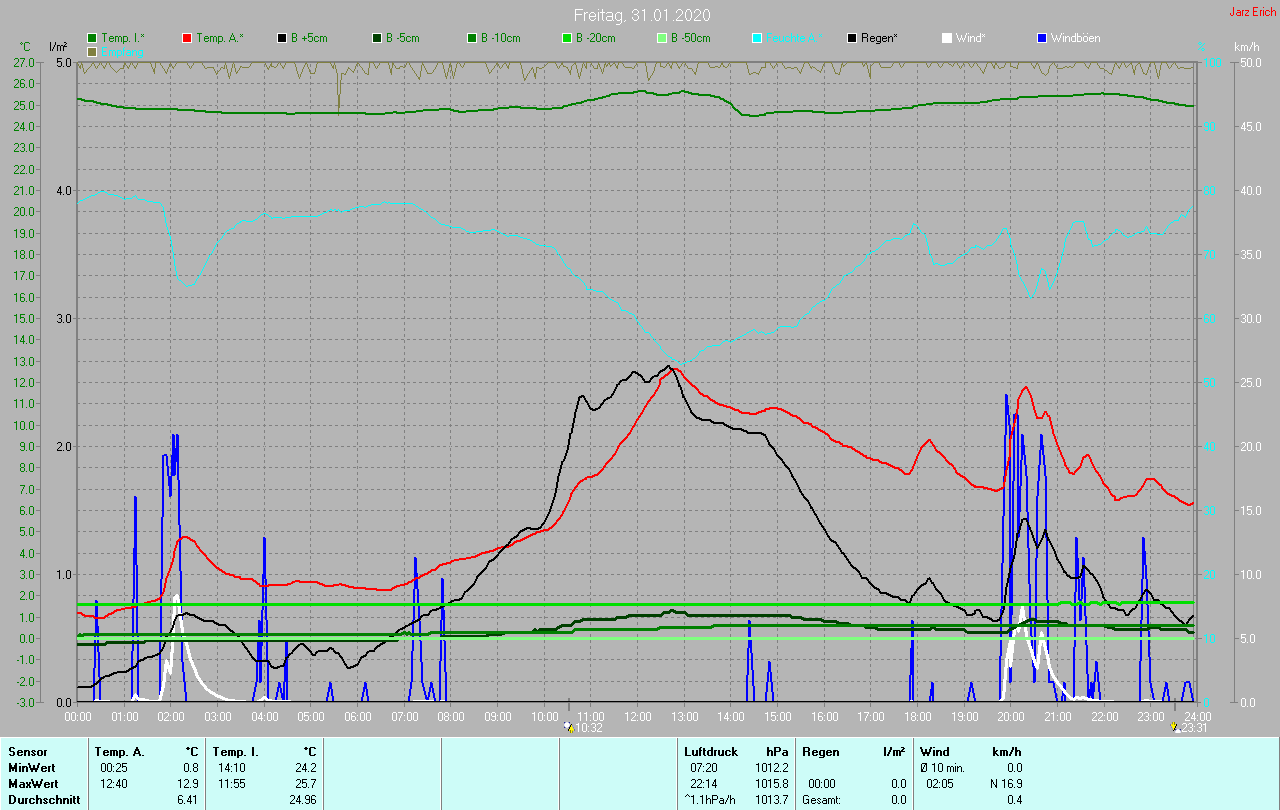Viewport: 1280px width, 810px height.
Task: Click the black B +5cm legend square
Action: [283, 38]
